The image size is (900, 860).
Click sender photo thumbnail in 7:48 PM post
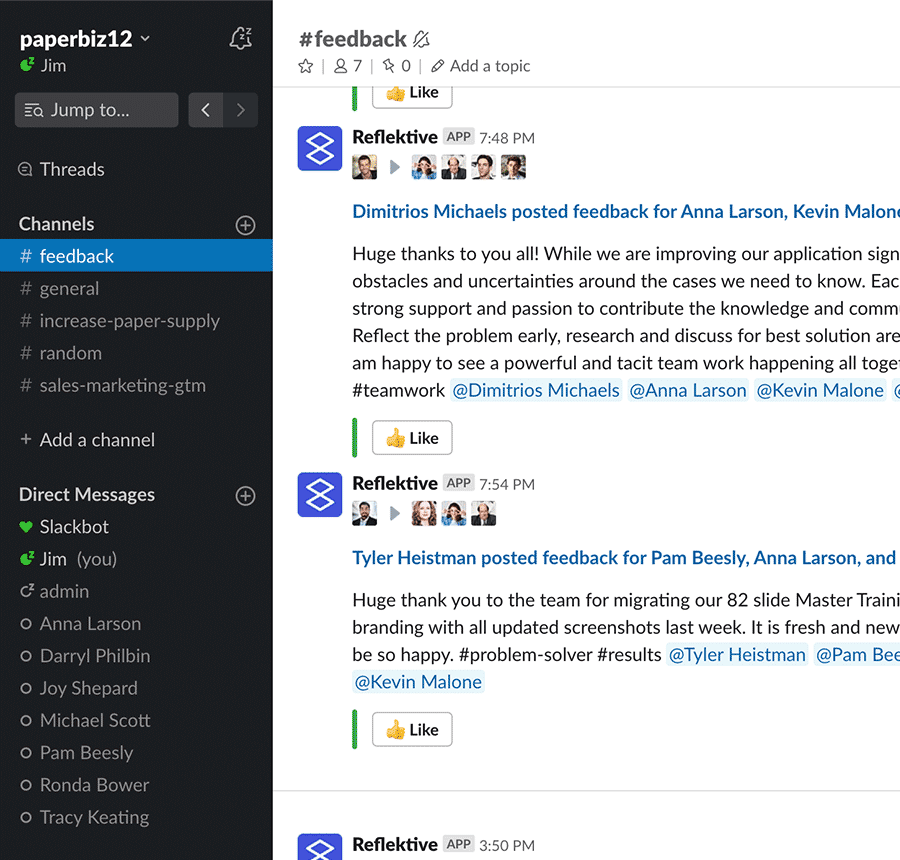click(364, 167)
